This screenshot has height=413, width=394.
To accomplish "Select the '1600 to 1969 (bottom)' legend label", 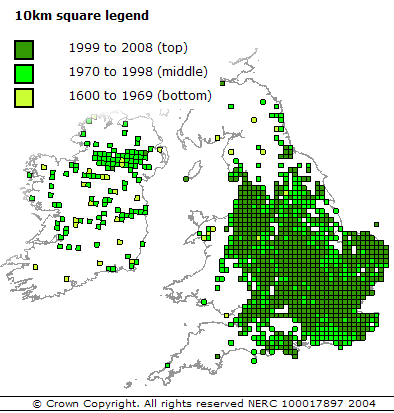I will 140,96.
